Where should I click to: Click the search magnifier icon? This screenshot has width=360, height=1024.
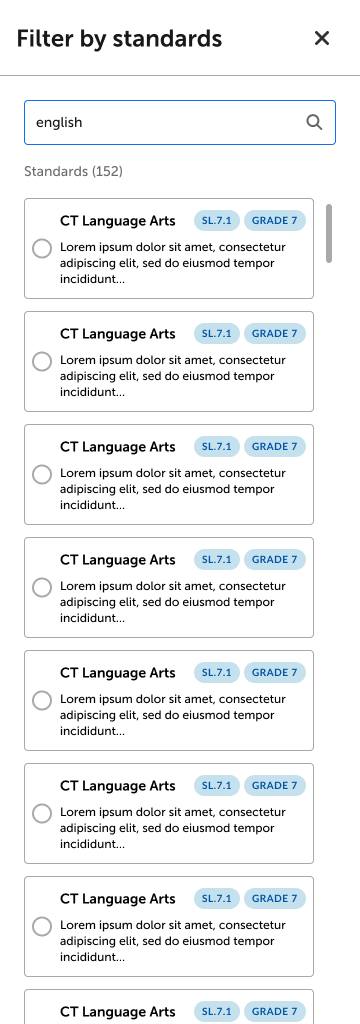pyautogui.click(x=314, y=122)
